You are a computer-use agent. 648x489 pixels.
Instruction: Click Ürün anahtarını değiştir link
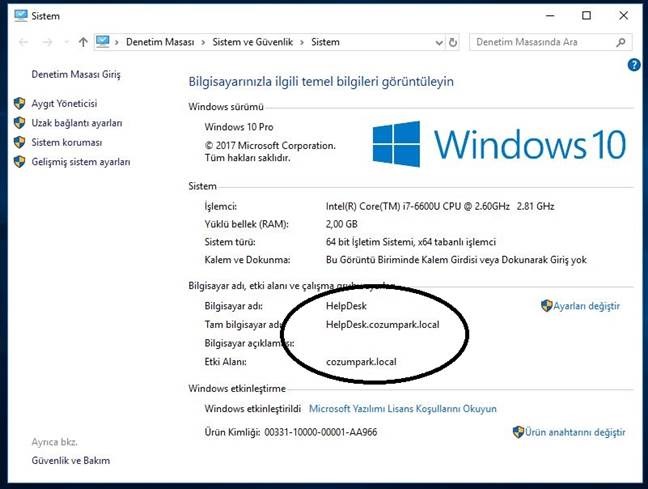tap(575, 432)
